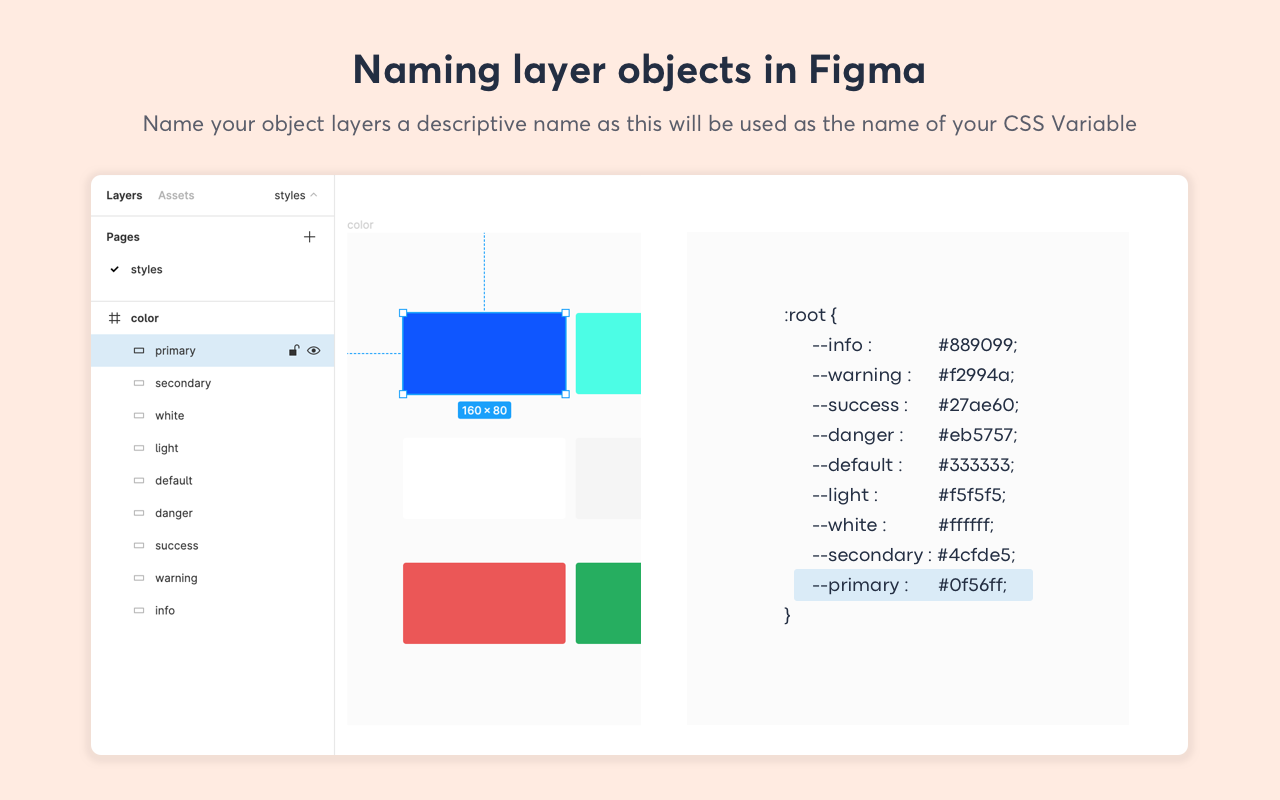Select the rectangle icon next to the info layer
This screenshot has height=800, width=1280.
(x=138, y=610)
